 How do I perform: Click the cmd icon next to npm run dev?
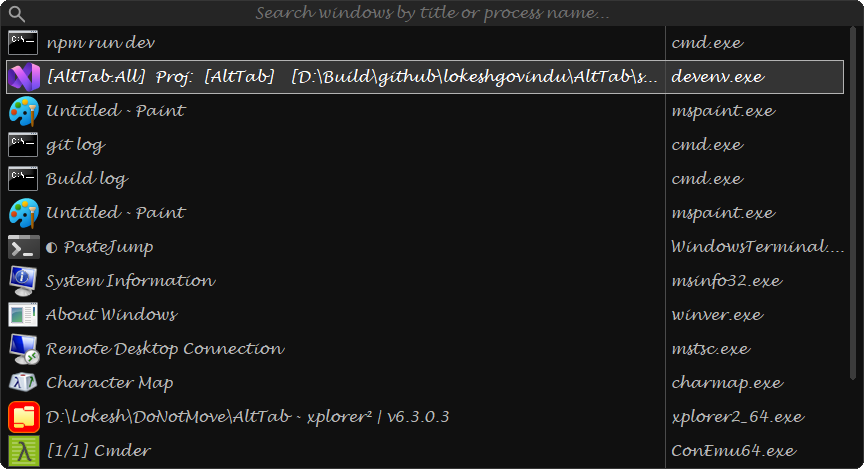pyautogui.click(x=23, y=43)
